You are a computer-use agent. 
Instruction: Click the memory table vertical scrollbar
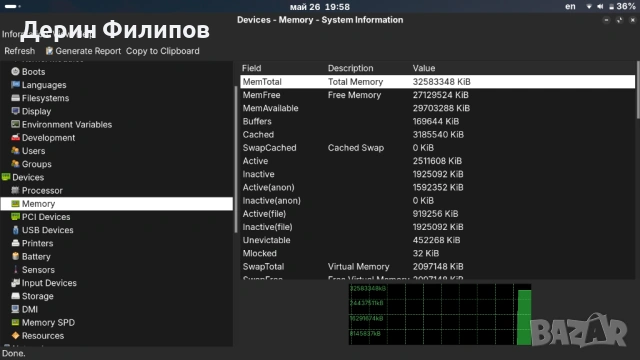pos(638,90)
